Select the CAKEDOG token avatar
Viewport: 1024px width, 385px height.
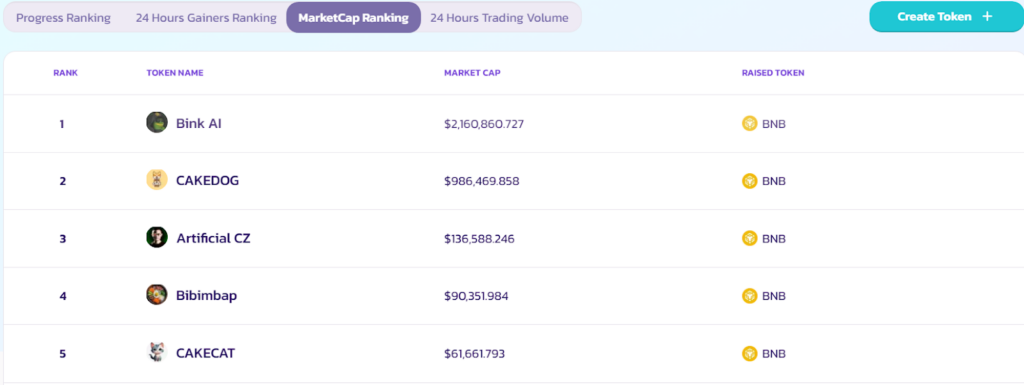[x=157, y=180]
